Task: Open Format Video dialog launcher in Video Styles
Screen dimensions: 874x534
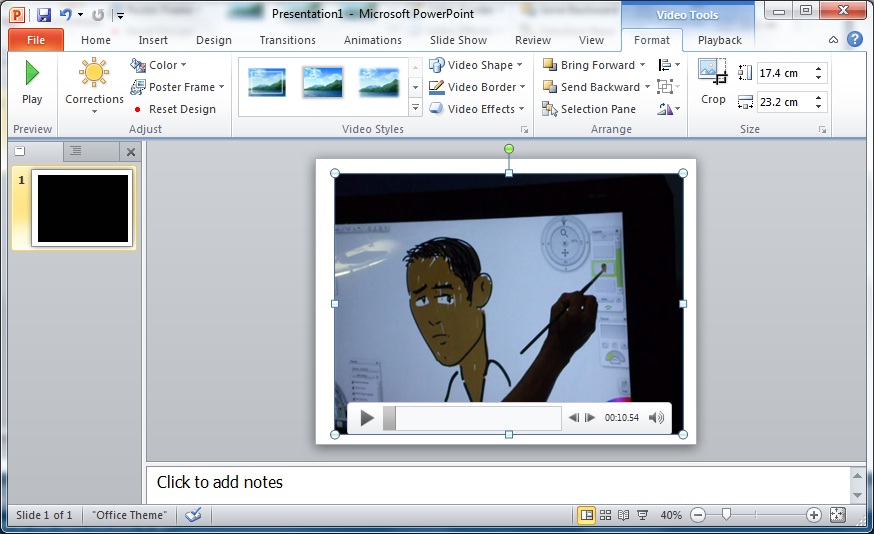Action: 525,129
